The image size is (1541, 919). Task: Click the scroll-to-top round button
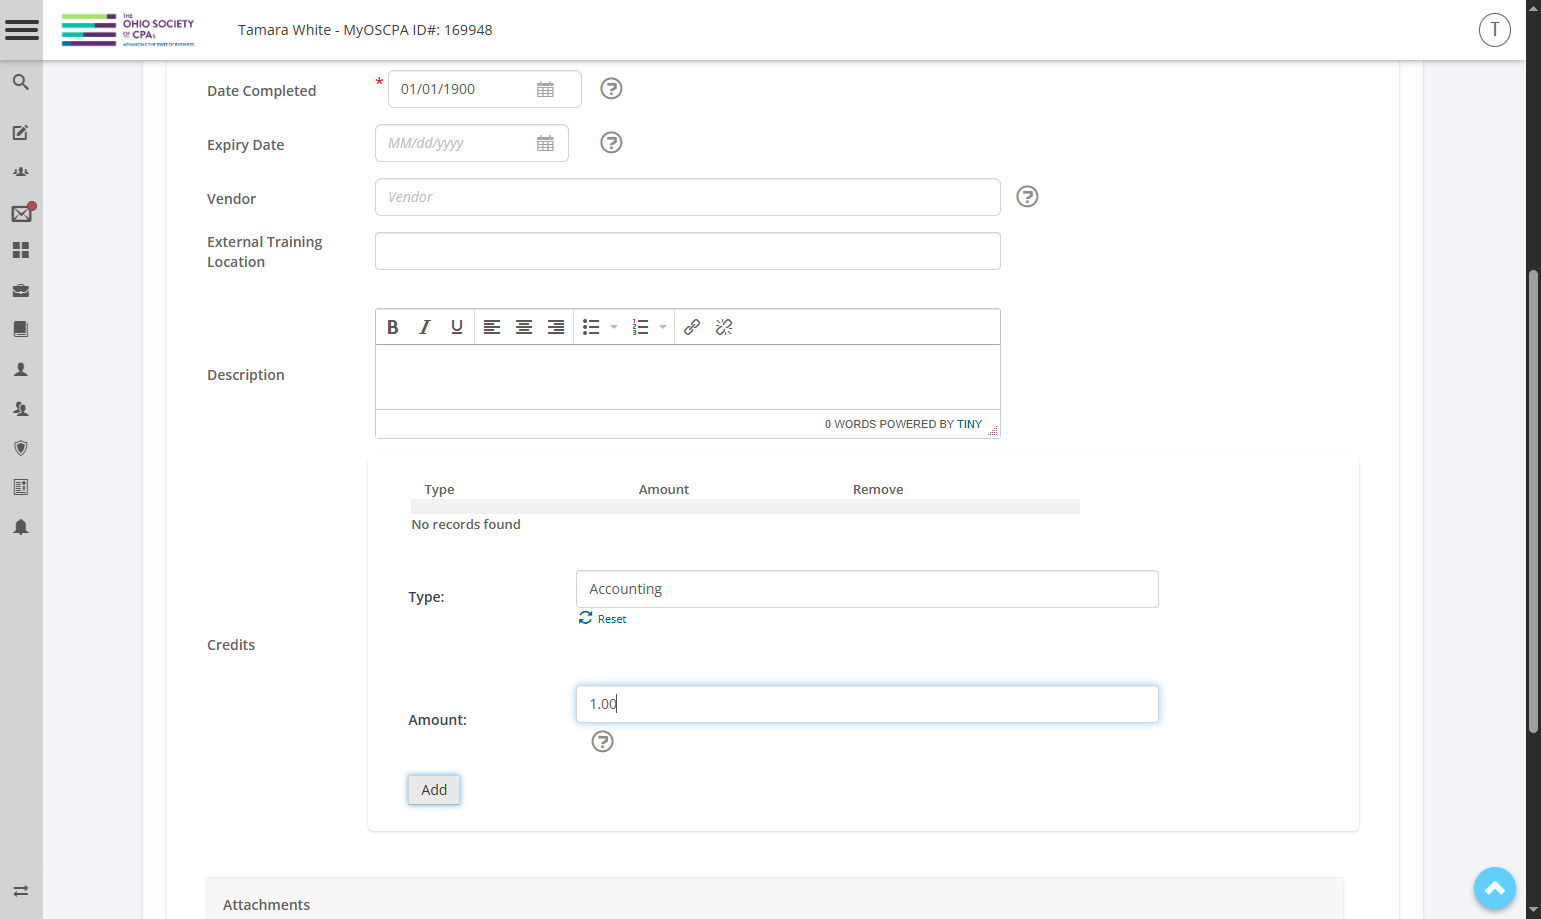coord(1495,888)
